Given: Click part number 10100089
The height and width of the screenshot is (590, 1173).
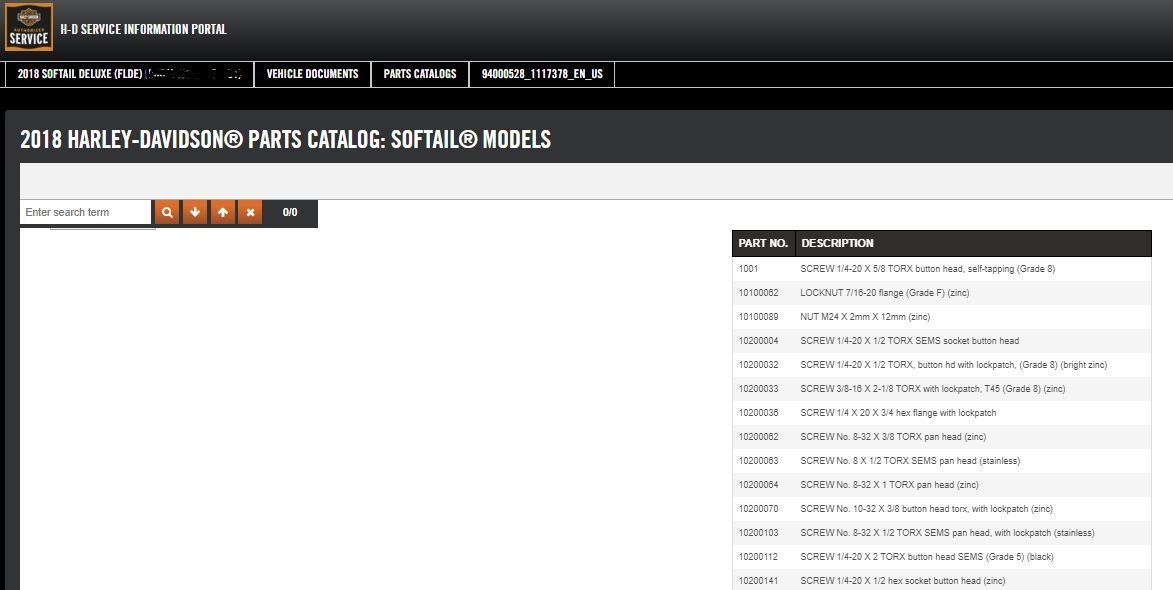Looking at the screenshot, I should click(x=758, y=317).
